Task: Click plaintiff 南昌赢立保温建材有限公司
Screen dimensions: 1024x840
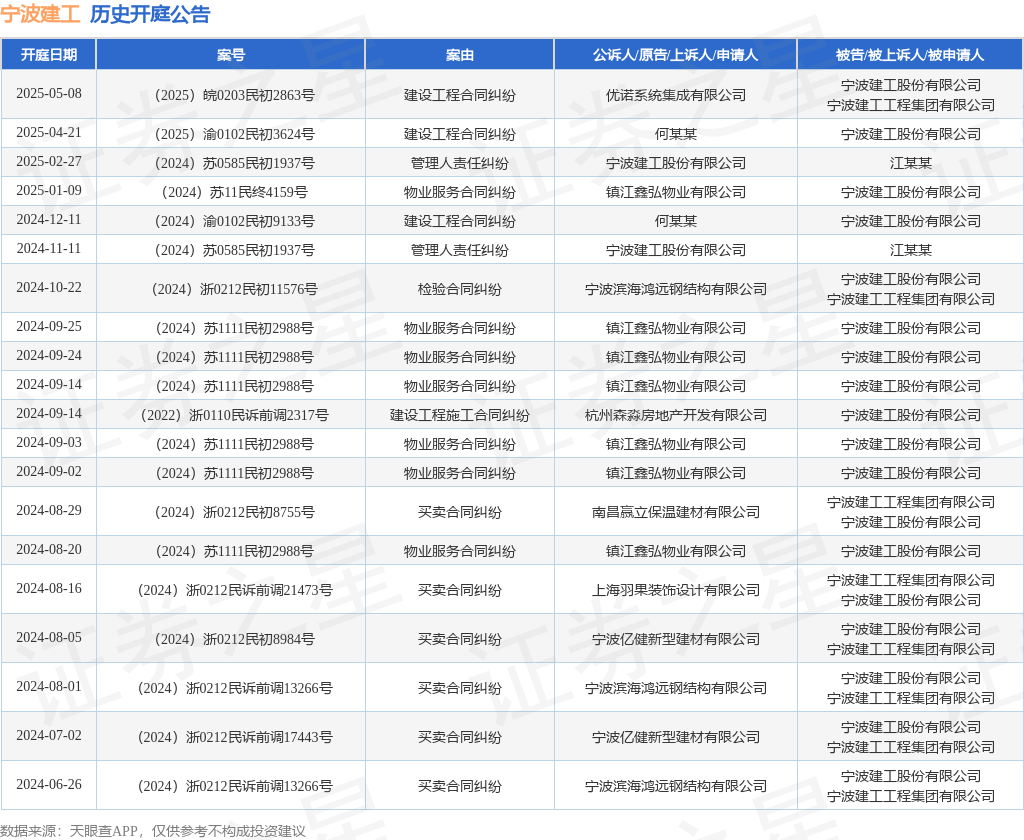Action: [675, 512]
